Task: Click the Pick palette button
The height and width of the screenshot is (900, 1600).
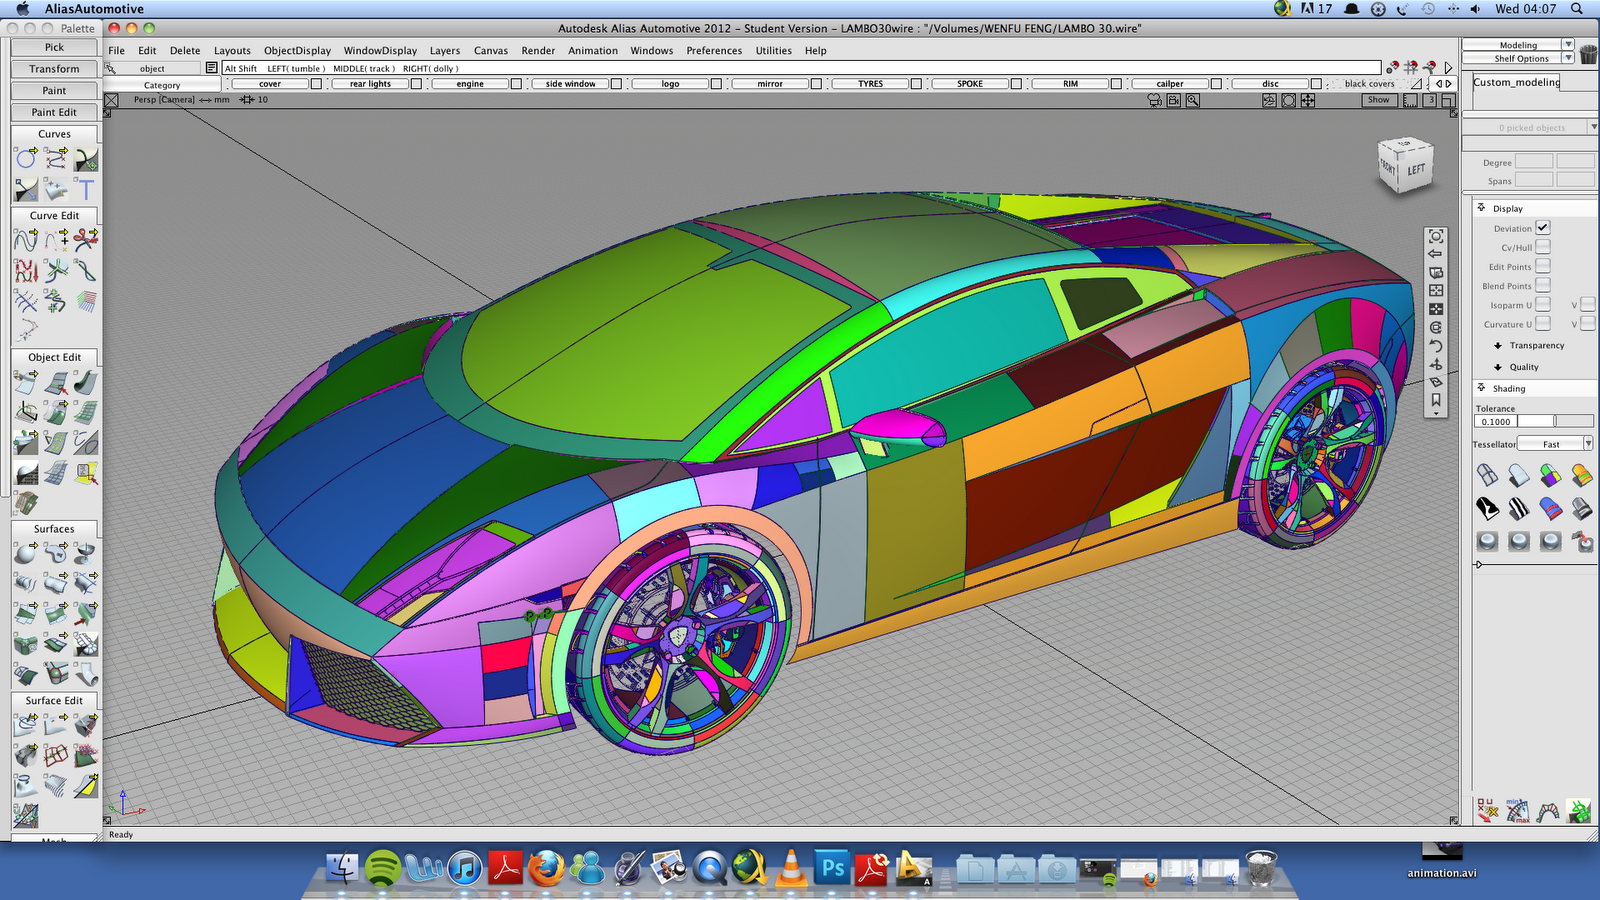Action: pyautogui.click(x=54, y=47)
